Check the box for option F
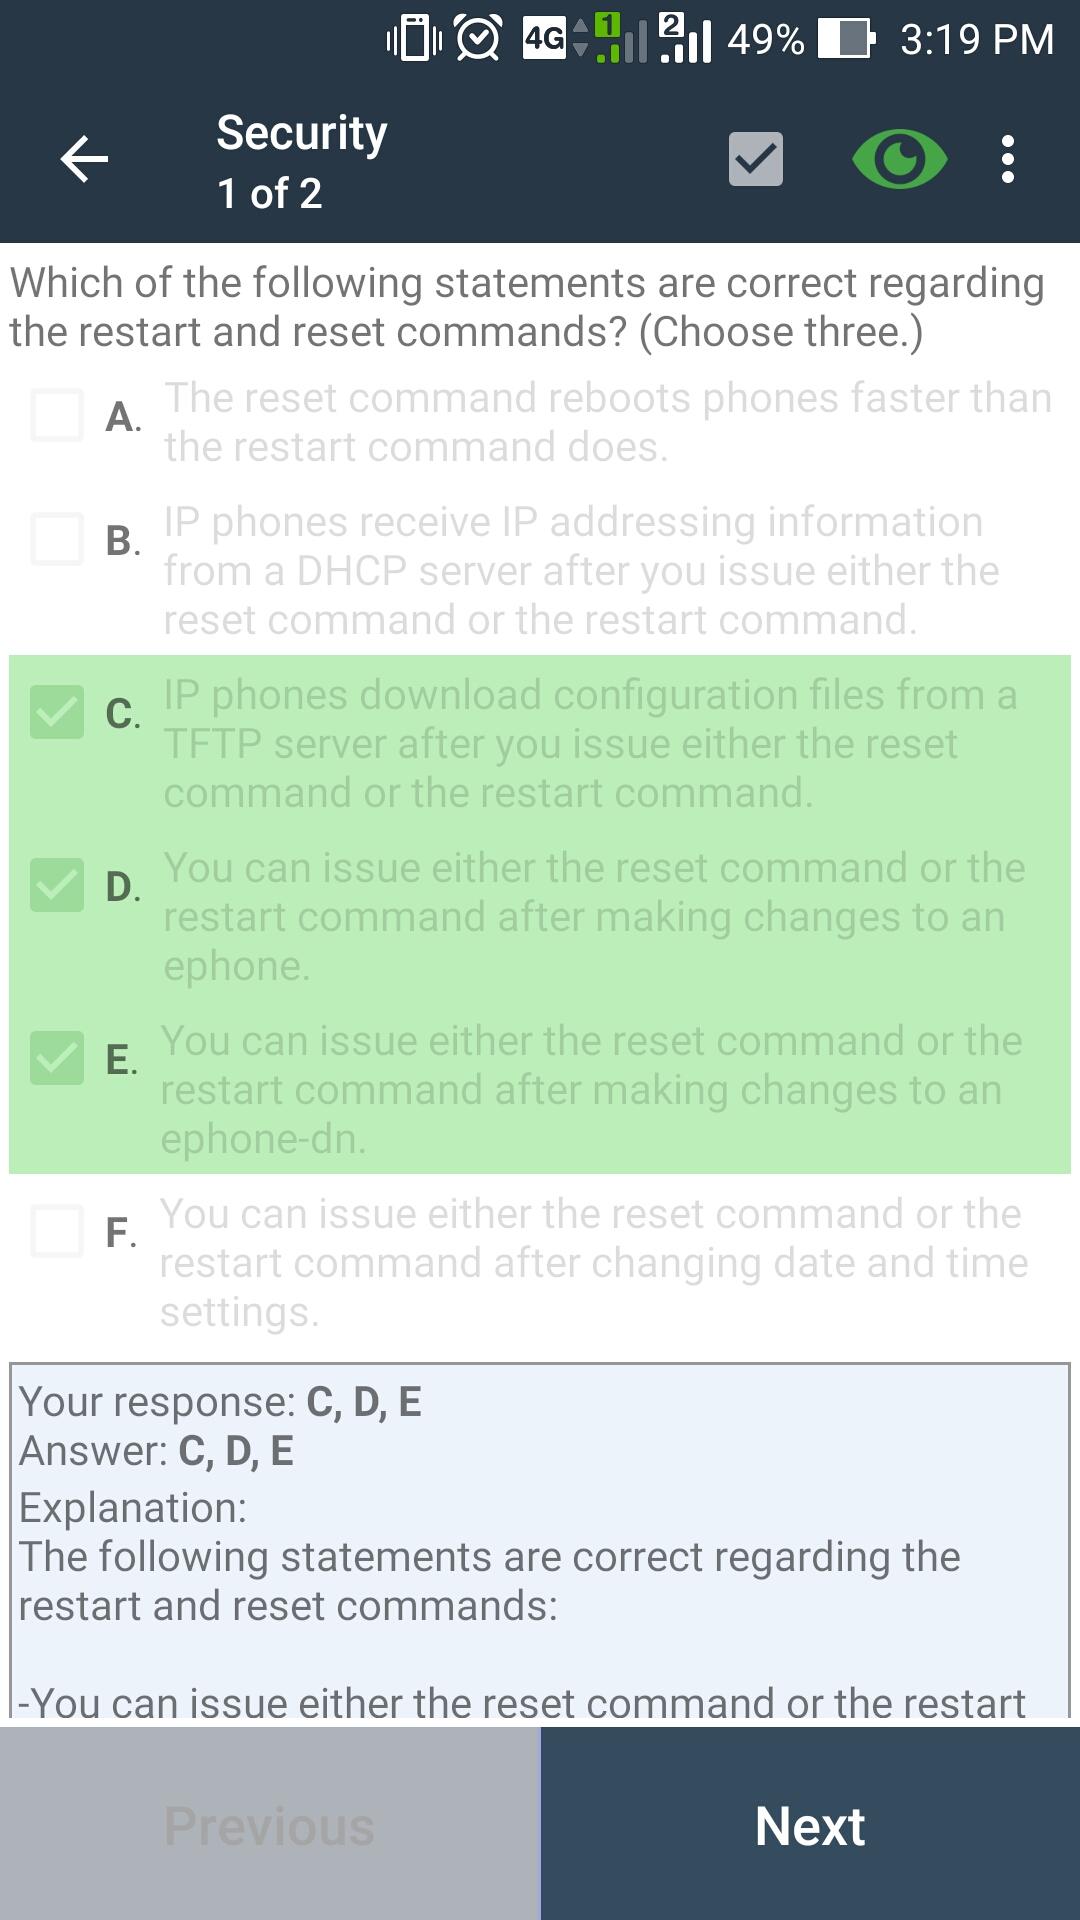1080x1920 pixels. 57,1231
